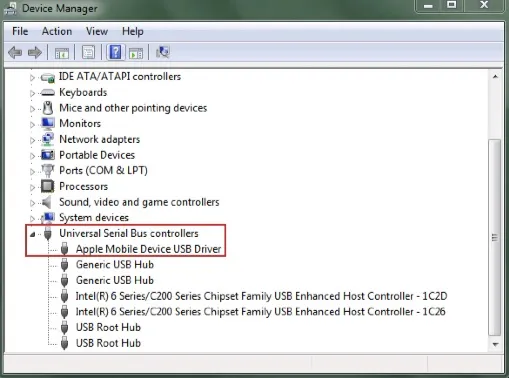
Task: Expand the Processors node
Action: click(x=32, y=187)
